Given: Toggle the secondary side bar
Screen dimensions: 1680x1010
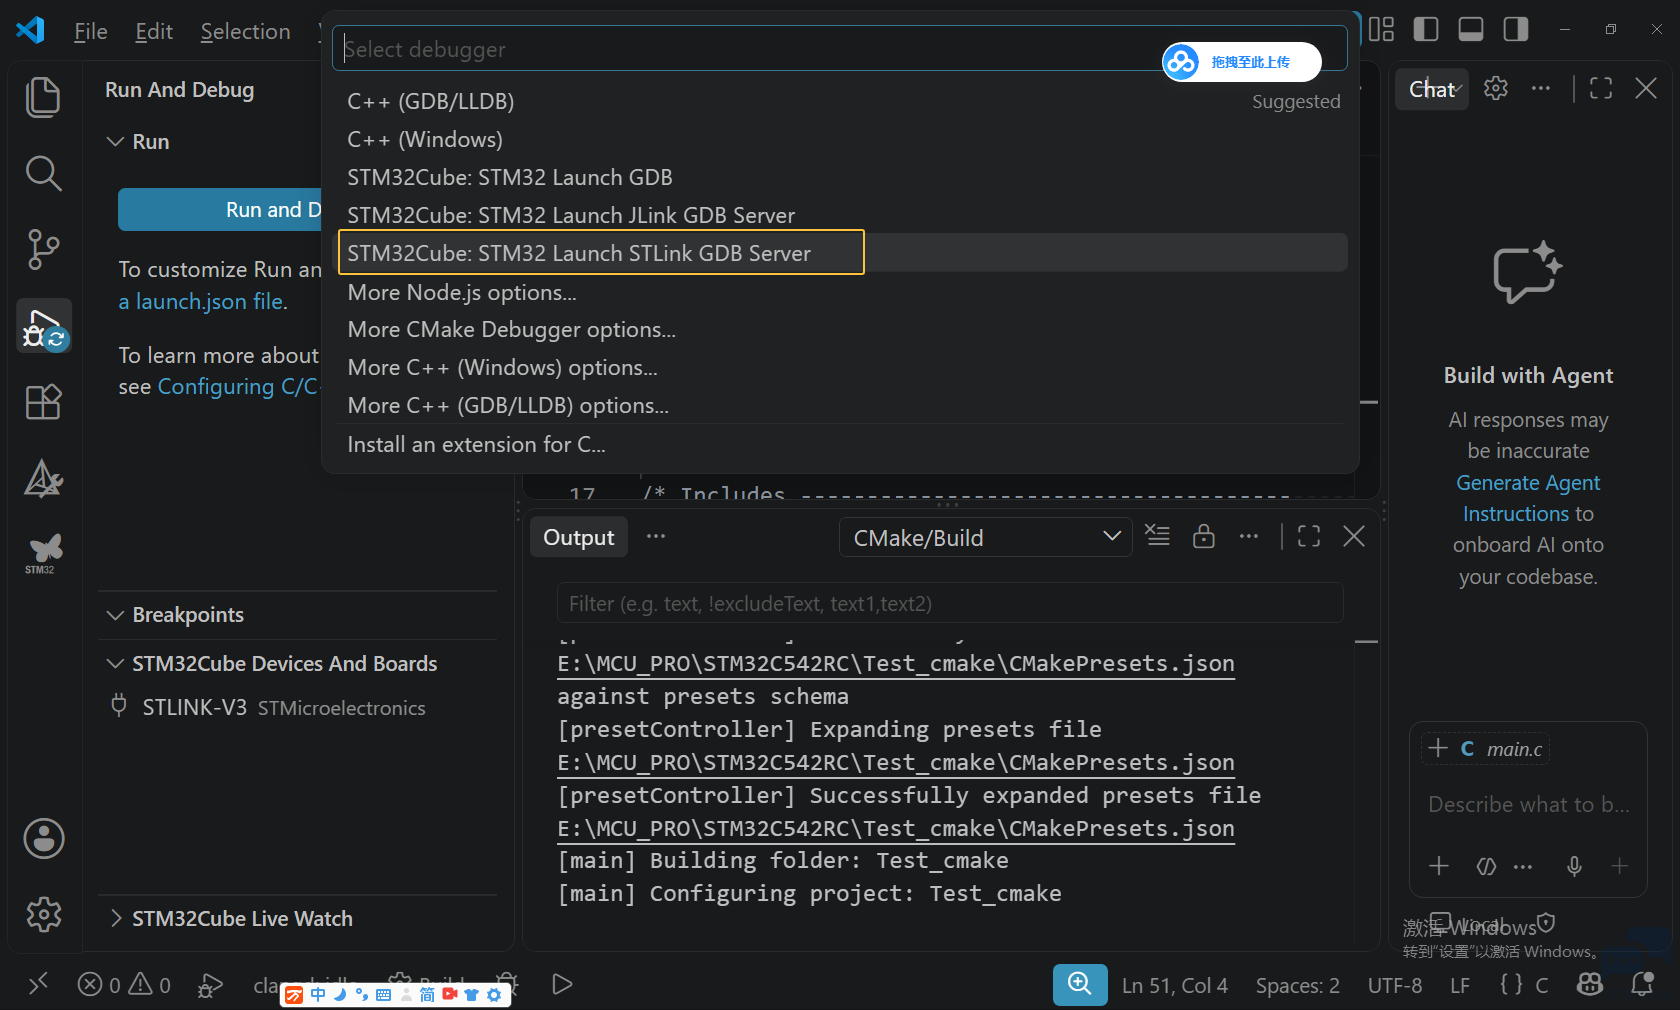Looking at the screenshot, I should [1516, 30].
